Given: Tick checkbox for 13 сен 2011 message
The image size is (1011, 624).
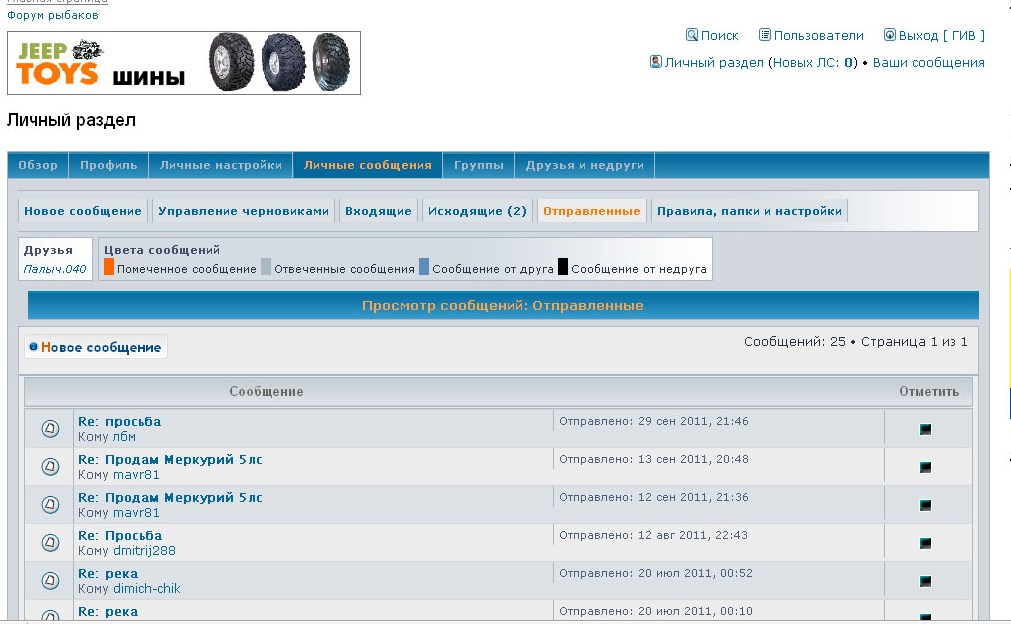Looking at the screenshot, I should pyautogui.click(x=926, y=467).
